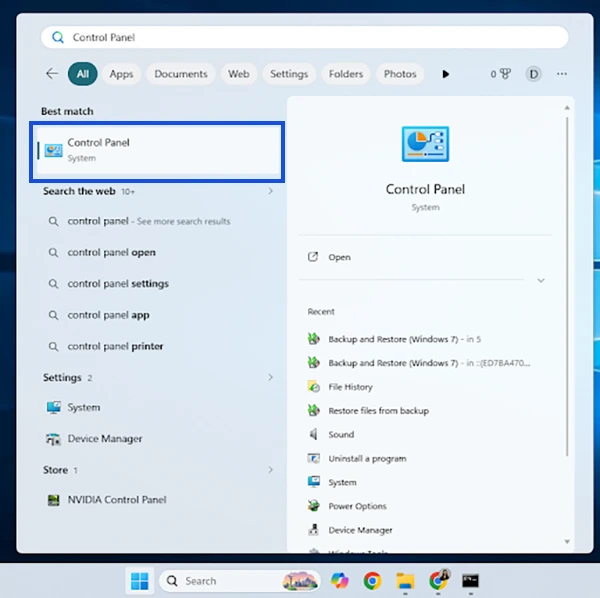Viewport: 600px width, 598px height.
Task: Select the All filter tab
Action: click(83, 74)
